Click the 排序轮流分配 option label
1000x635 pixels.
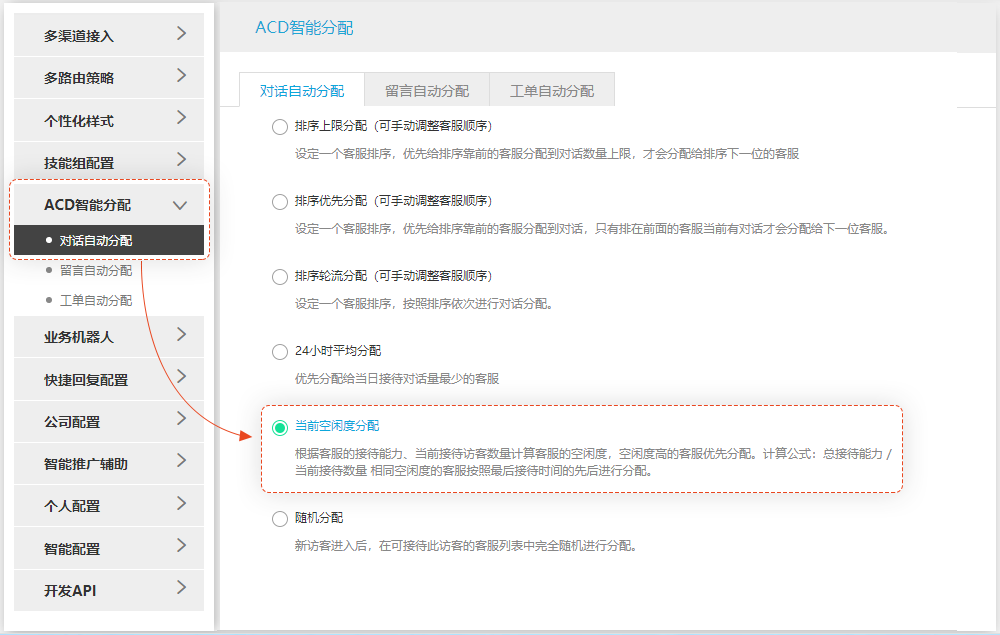coord(393,276)
